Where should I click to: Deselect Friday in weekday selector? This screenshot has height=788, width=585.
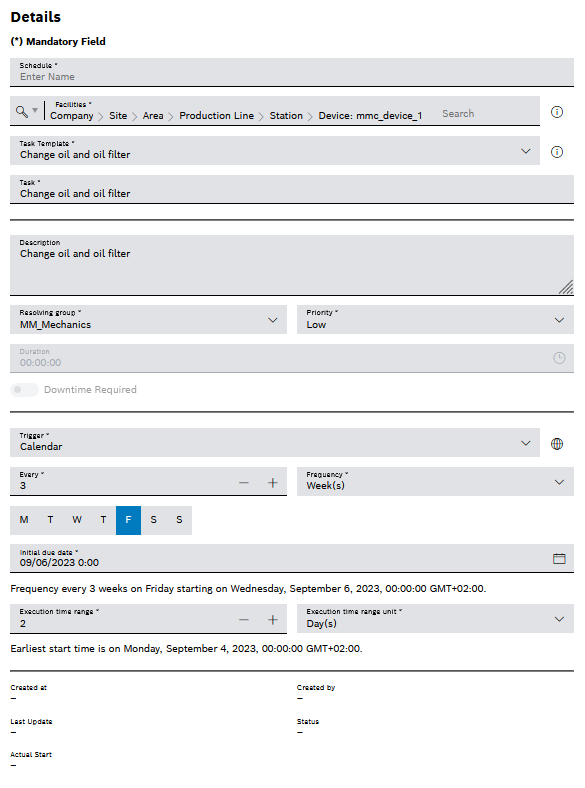(129, 520)
